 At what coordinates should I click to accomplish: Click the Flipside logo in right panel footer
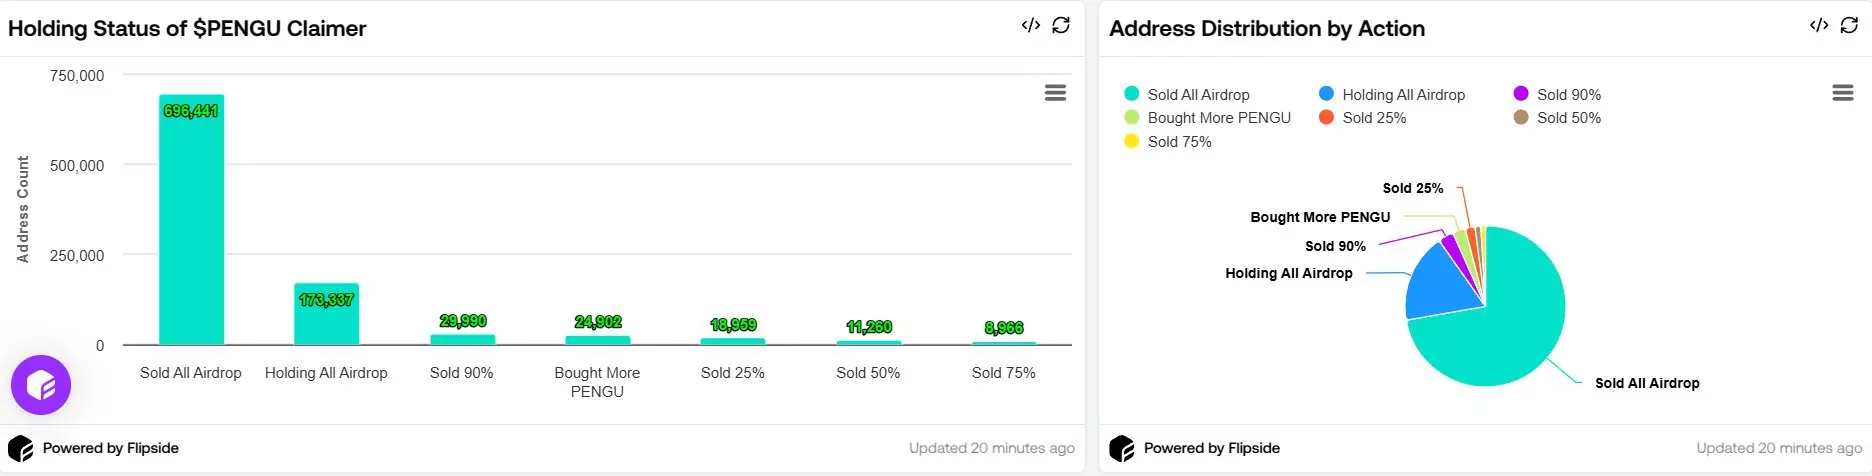(1122, 449)
